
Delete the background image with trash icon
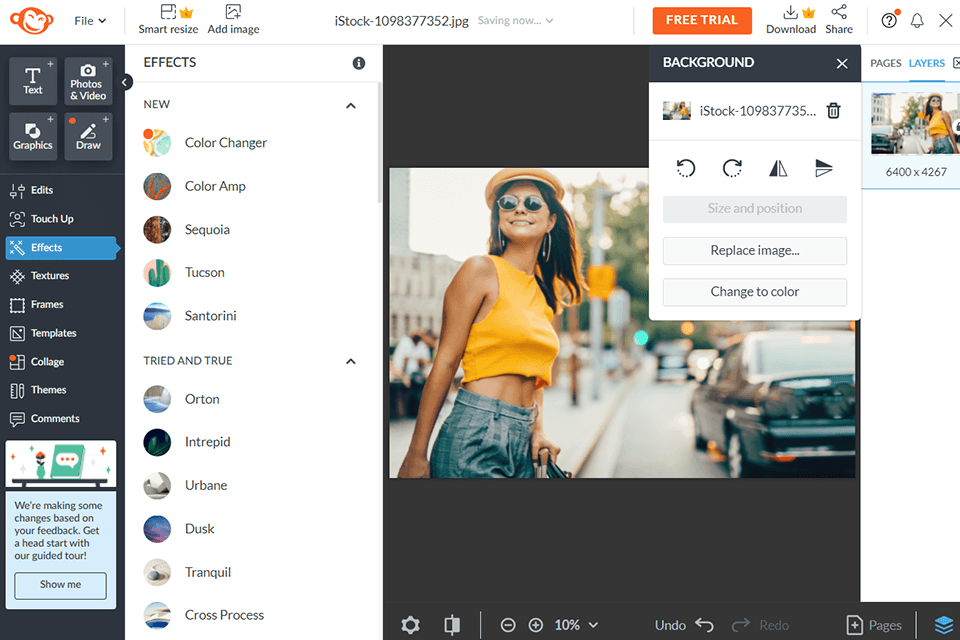[x=833, y=111]
